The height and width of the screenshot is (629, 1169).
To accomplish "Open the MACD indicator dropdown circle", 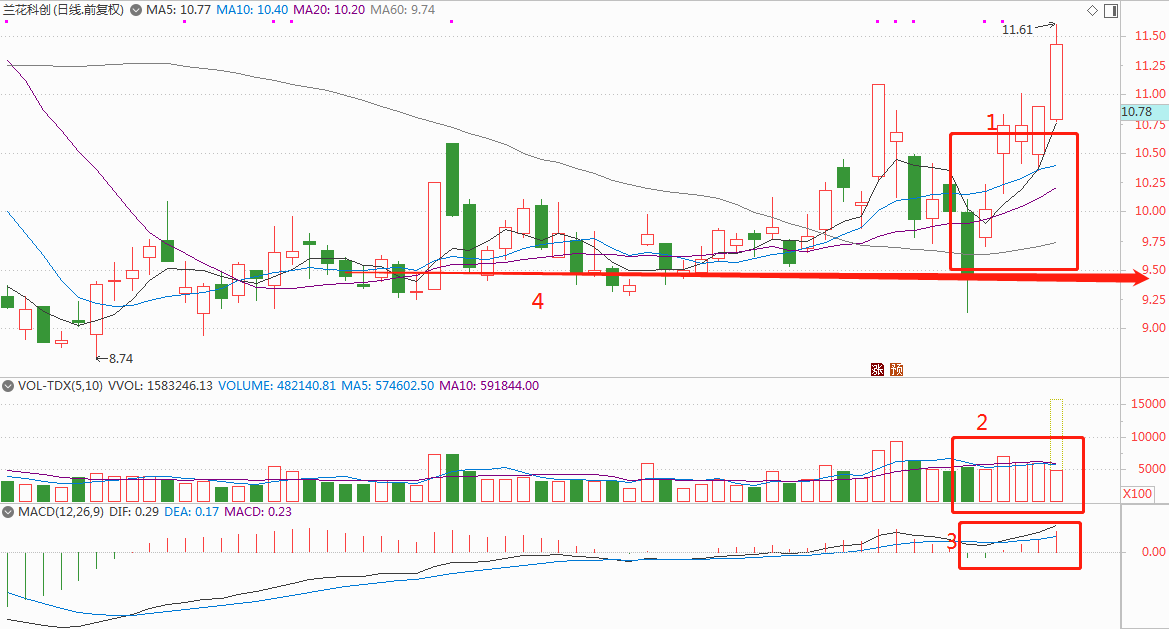I will click(8, 512).
